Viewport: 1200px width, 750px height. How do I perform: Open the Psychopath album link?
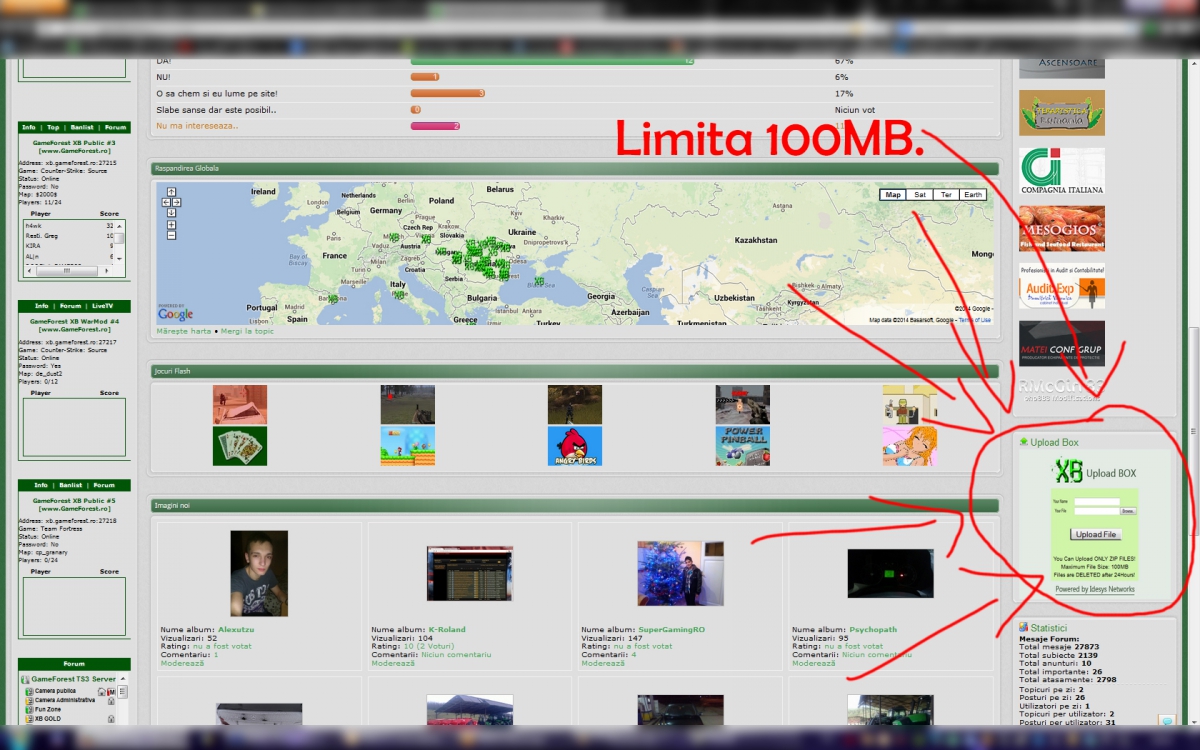873,630
